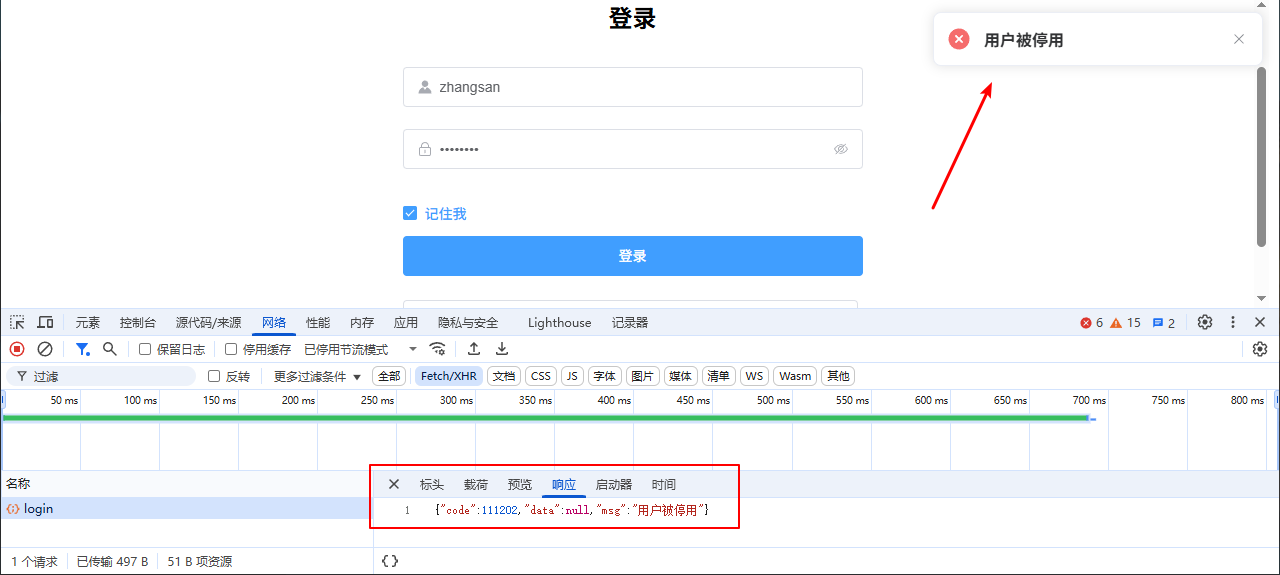The image size is (1280, 575).
Task: Select the login request row
Action: tap(186, 509)
